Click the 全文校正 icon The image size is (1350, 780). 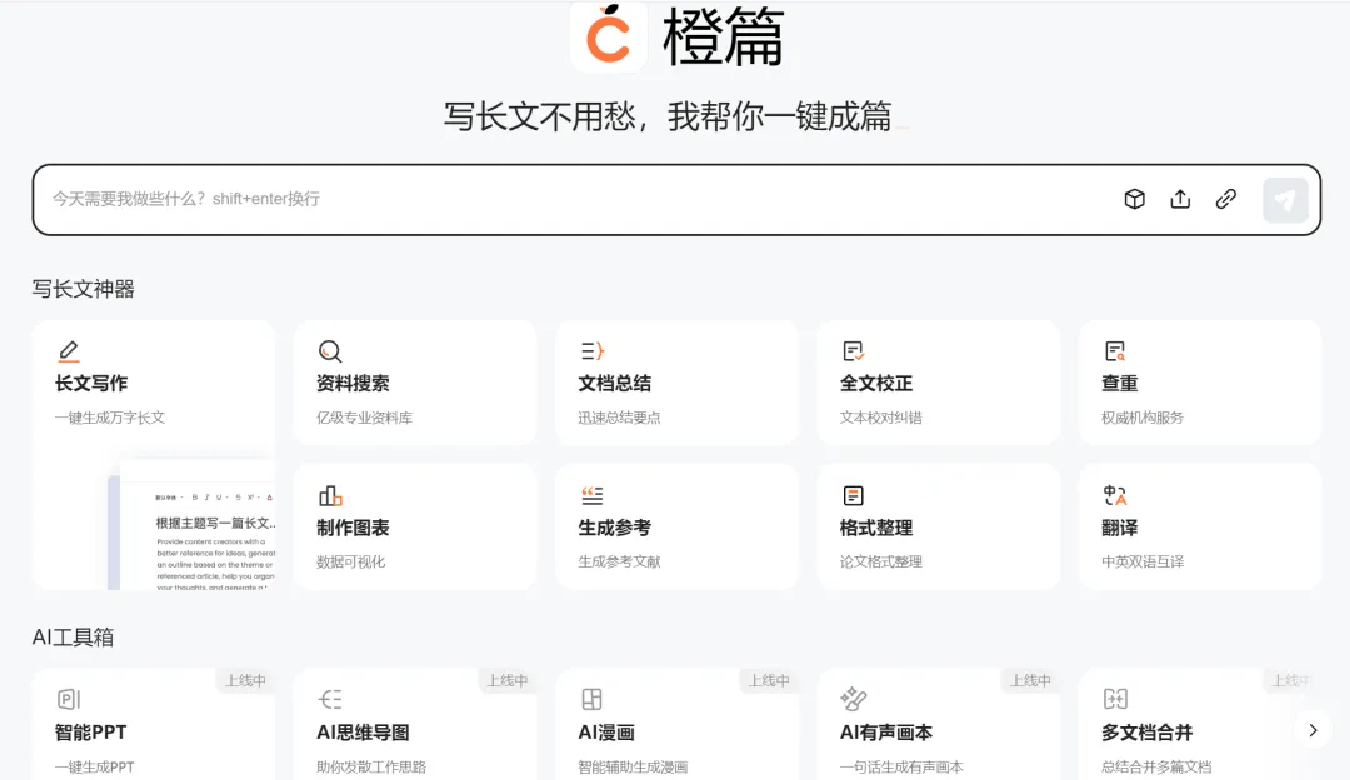tap(853, 351)
